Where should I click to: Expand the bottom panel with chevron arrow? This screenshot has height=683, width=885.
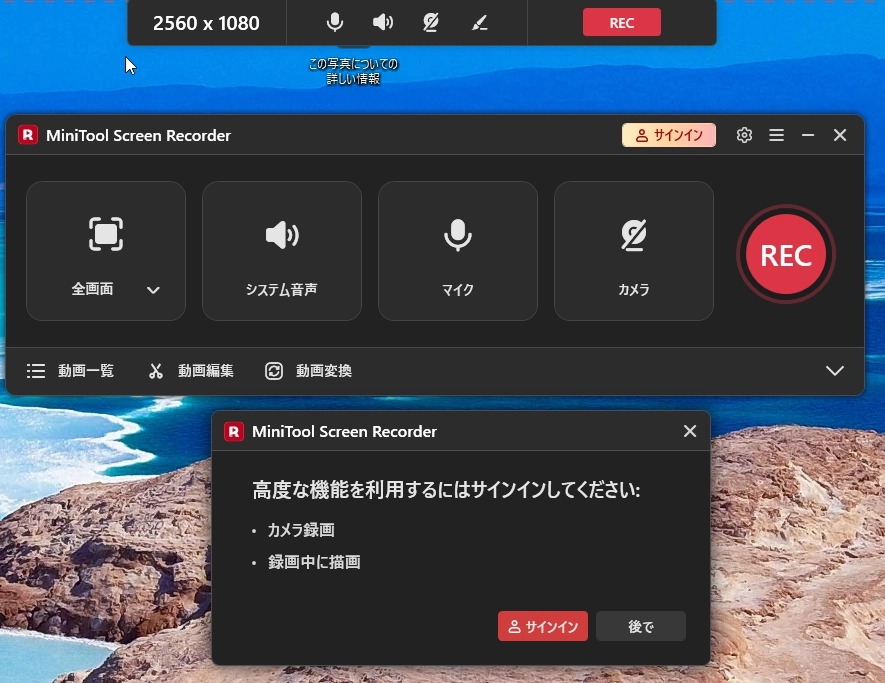pos(835,371)
